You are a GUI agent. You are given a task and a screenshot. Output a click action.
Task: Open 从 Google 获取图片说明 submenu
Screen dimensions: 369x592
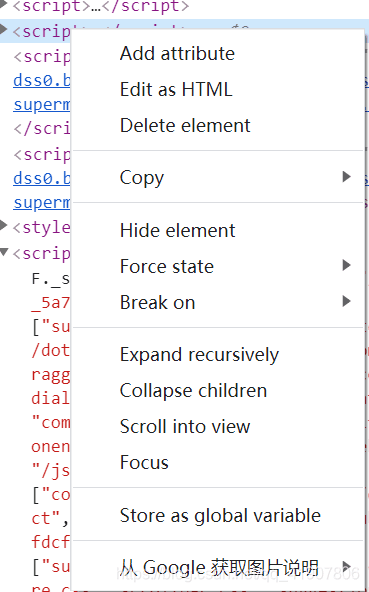click(x=217, y=567)
